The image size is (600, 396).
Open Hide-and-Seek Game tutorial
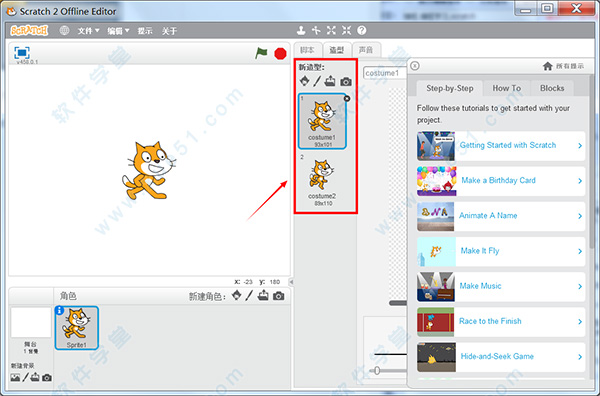pos(501,357)
